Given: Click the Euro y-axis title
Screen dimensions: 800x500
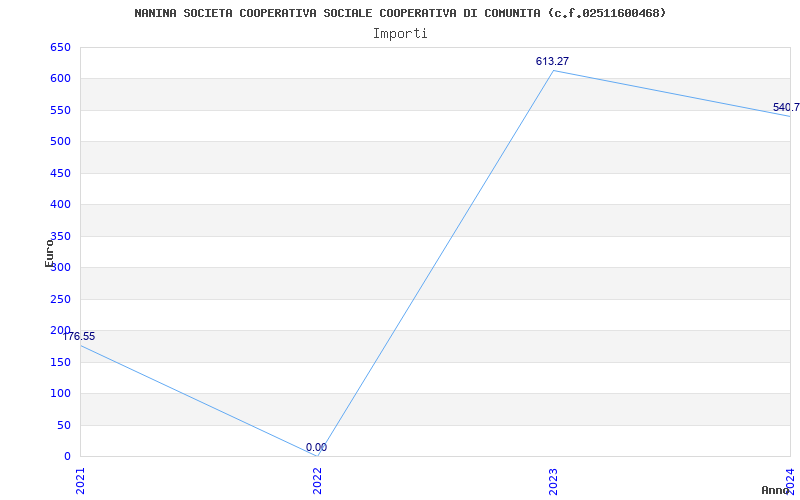Looking at the screenshot, I should [x=49, y=253].
